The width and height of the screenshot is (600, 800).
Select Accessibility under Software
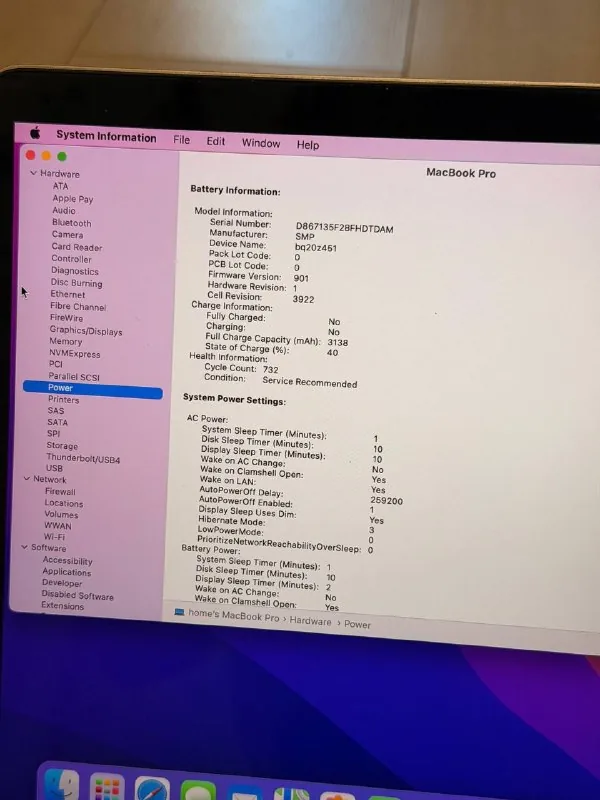pyautogui.click(x=67, y=560)
